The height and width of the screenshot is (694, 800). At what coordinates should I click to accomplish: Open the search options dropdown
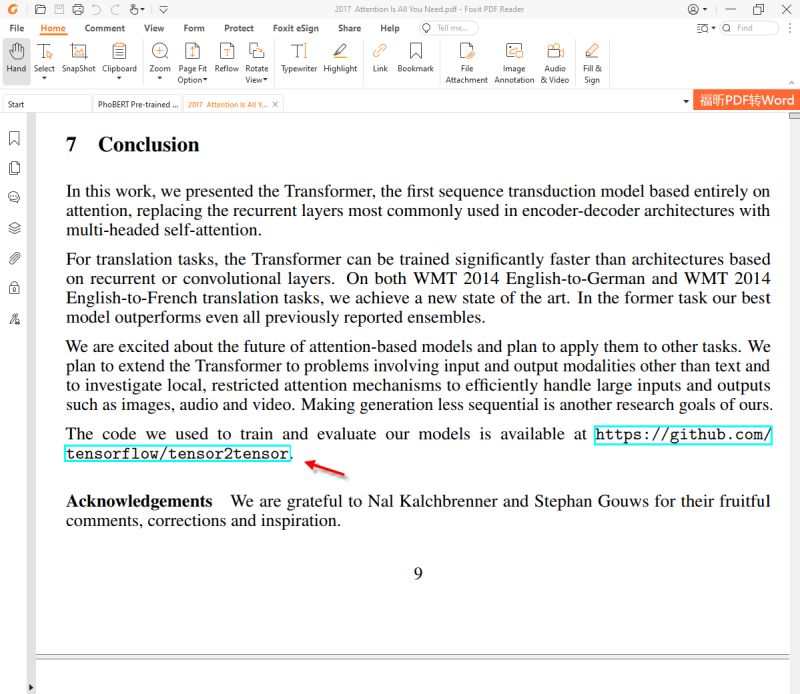tap(706, 28)
